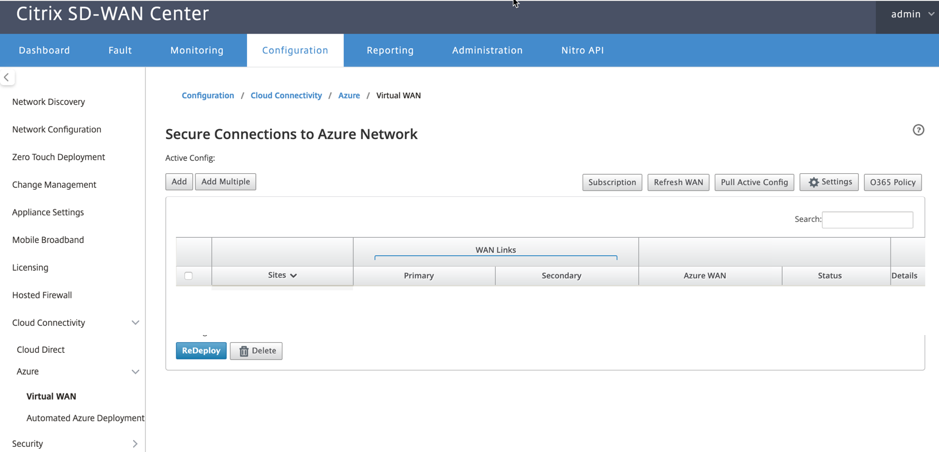Screen dimensions: 939x452
Task: Select Cloud Direct in the sidebar
Action: coord(41,350)
